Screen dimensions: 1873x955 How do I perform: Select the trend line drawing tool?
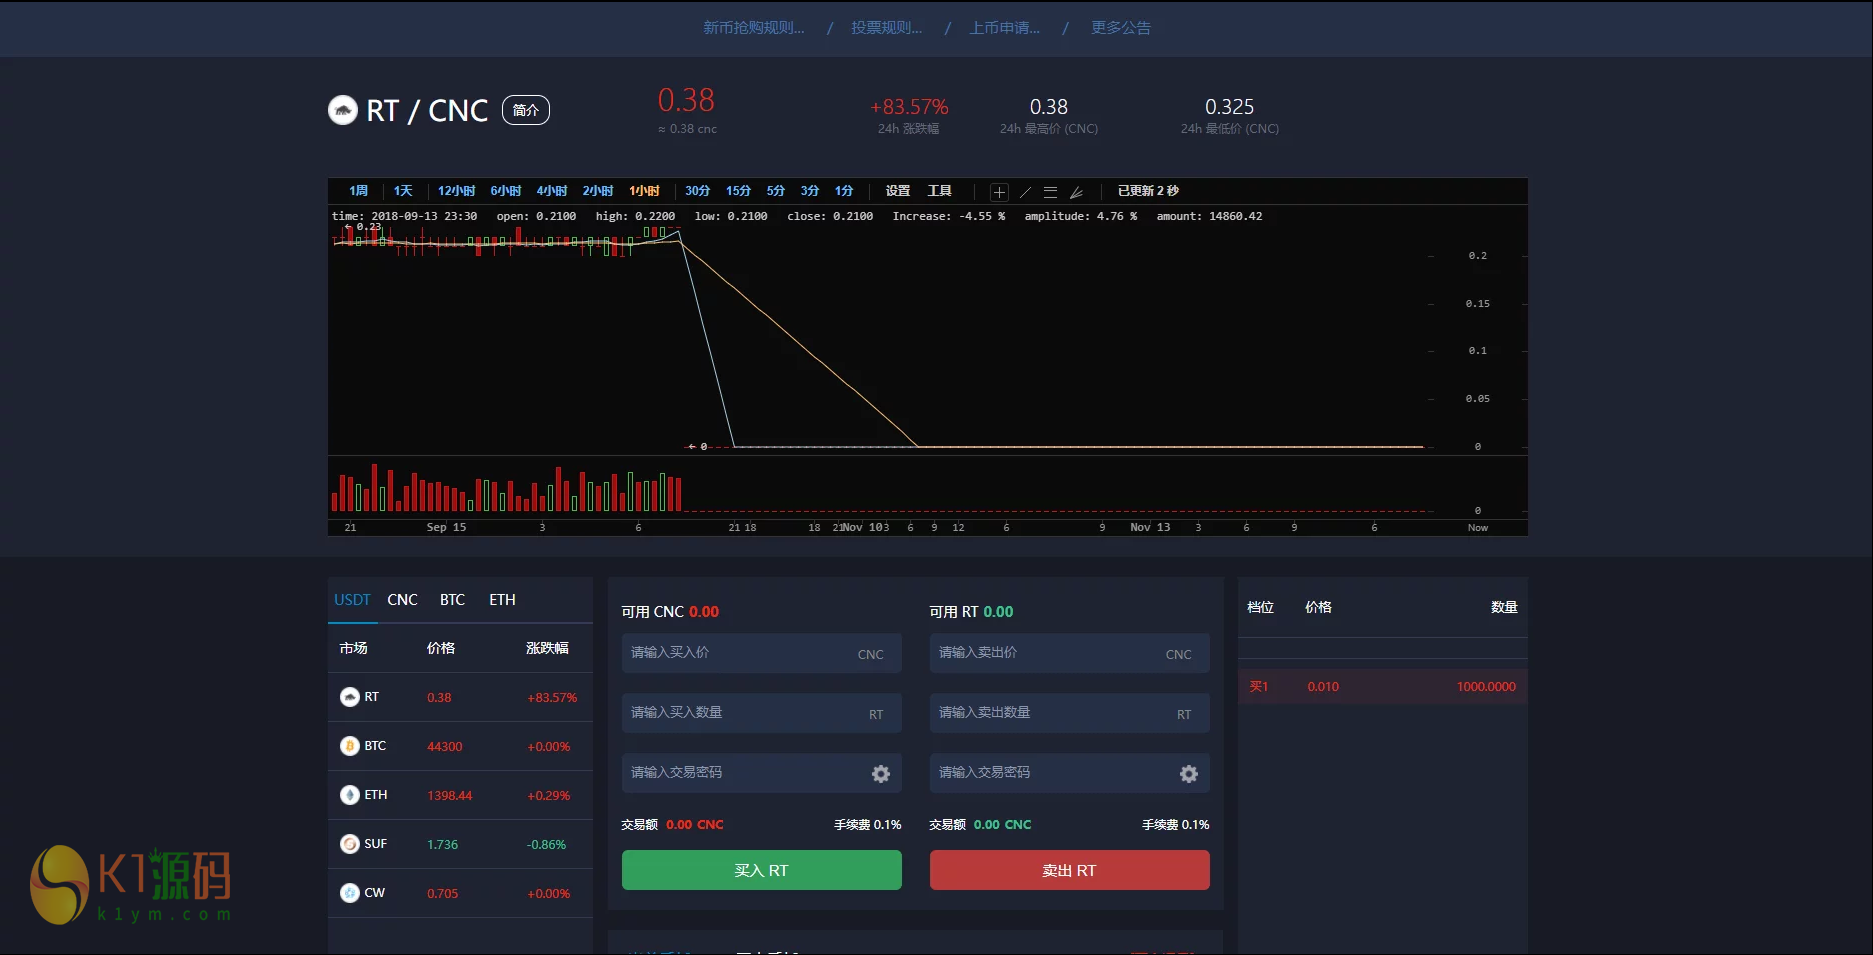coord(1025,192)
